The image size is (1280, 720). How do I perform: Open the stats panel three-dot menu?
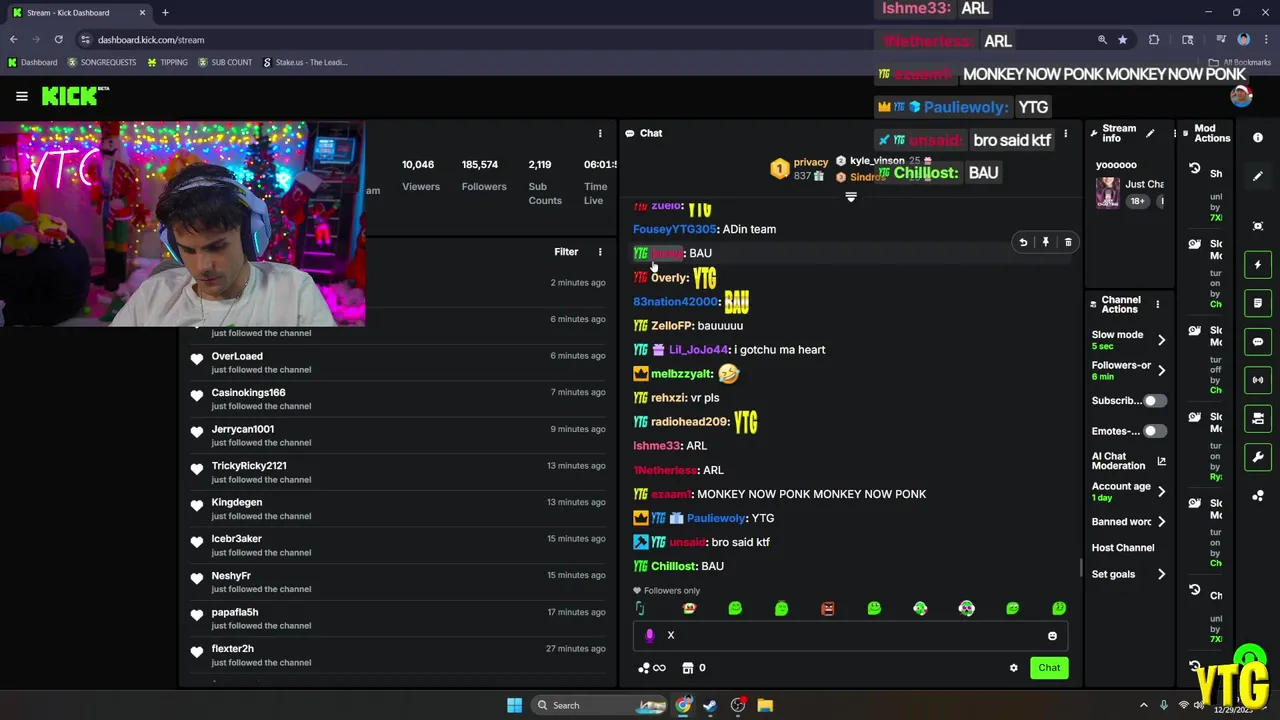pos(600,133)
